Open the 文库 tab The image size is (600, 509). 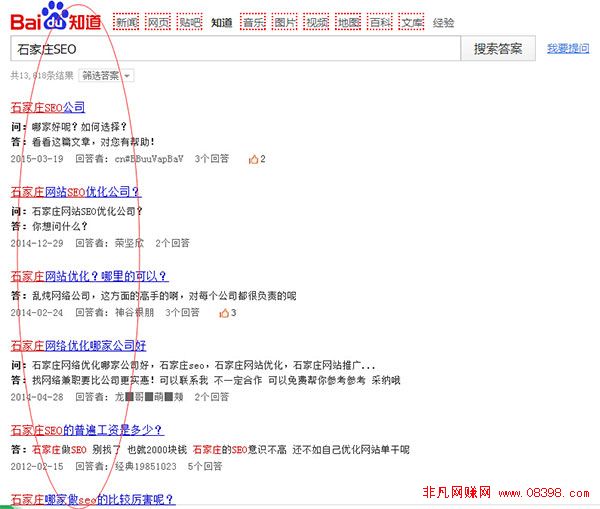point(411,23)
